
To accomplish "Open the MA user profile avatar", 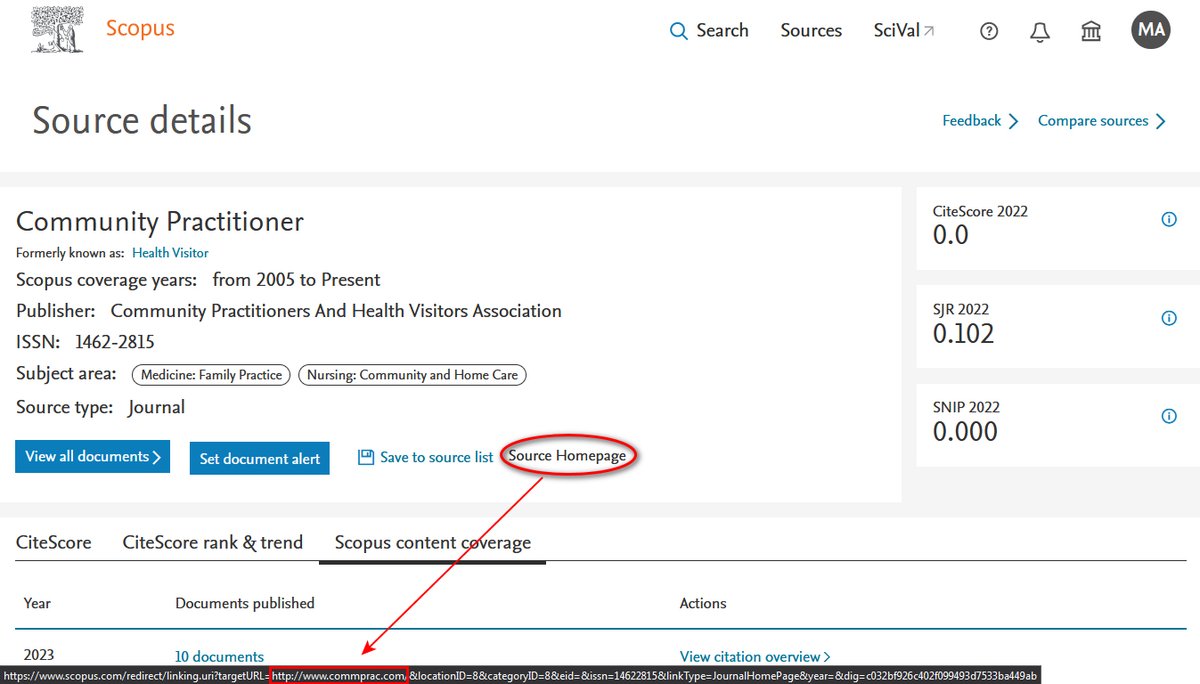I will coord(1151,30).
